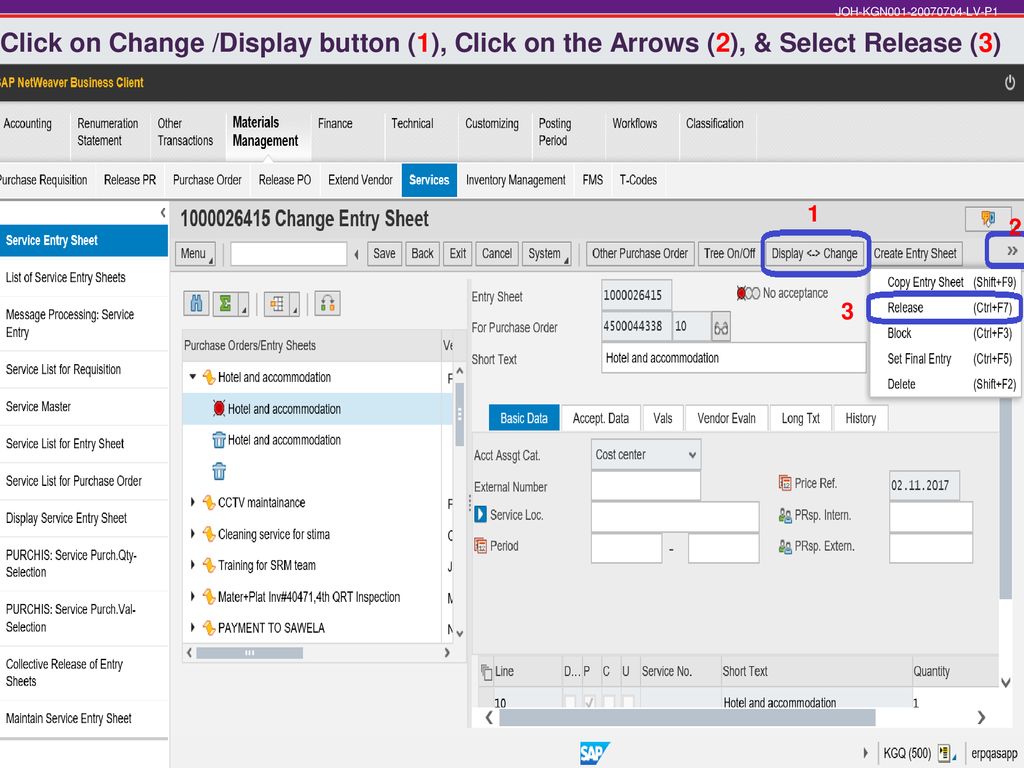Open the Vendor Evaln tab
Viewport: 1024px width, 768px height.
726,419
